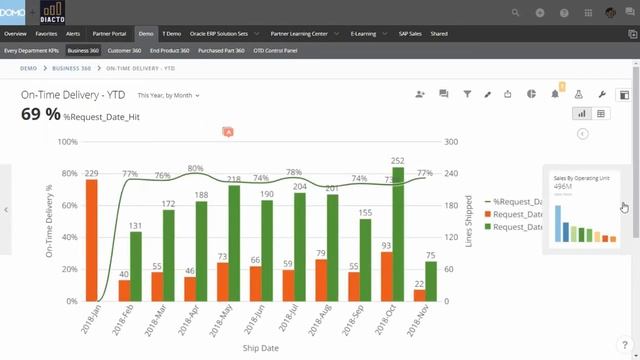This screenshot has width=640, height=360.
Task: Open the card comments icon
Action: point(444,94)
